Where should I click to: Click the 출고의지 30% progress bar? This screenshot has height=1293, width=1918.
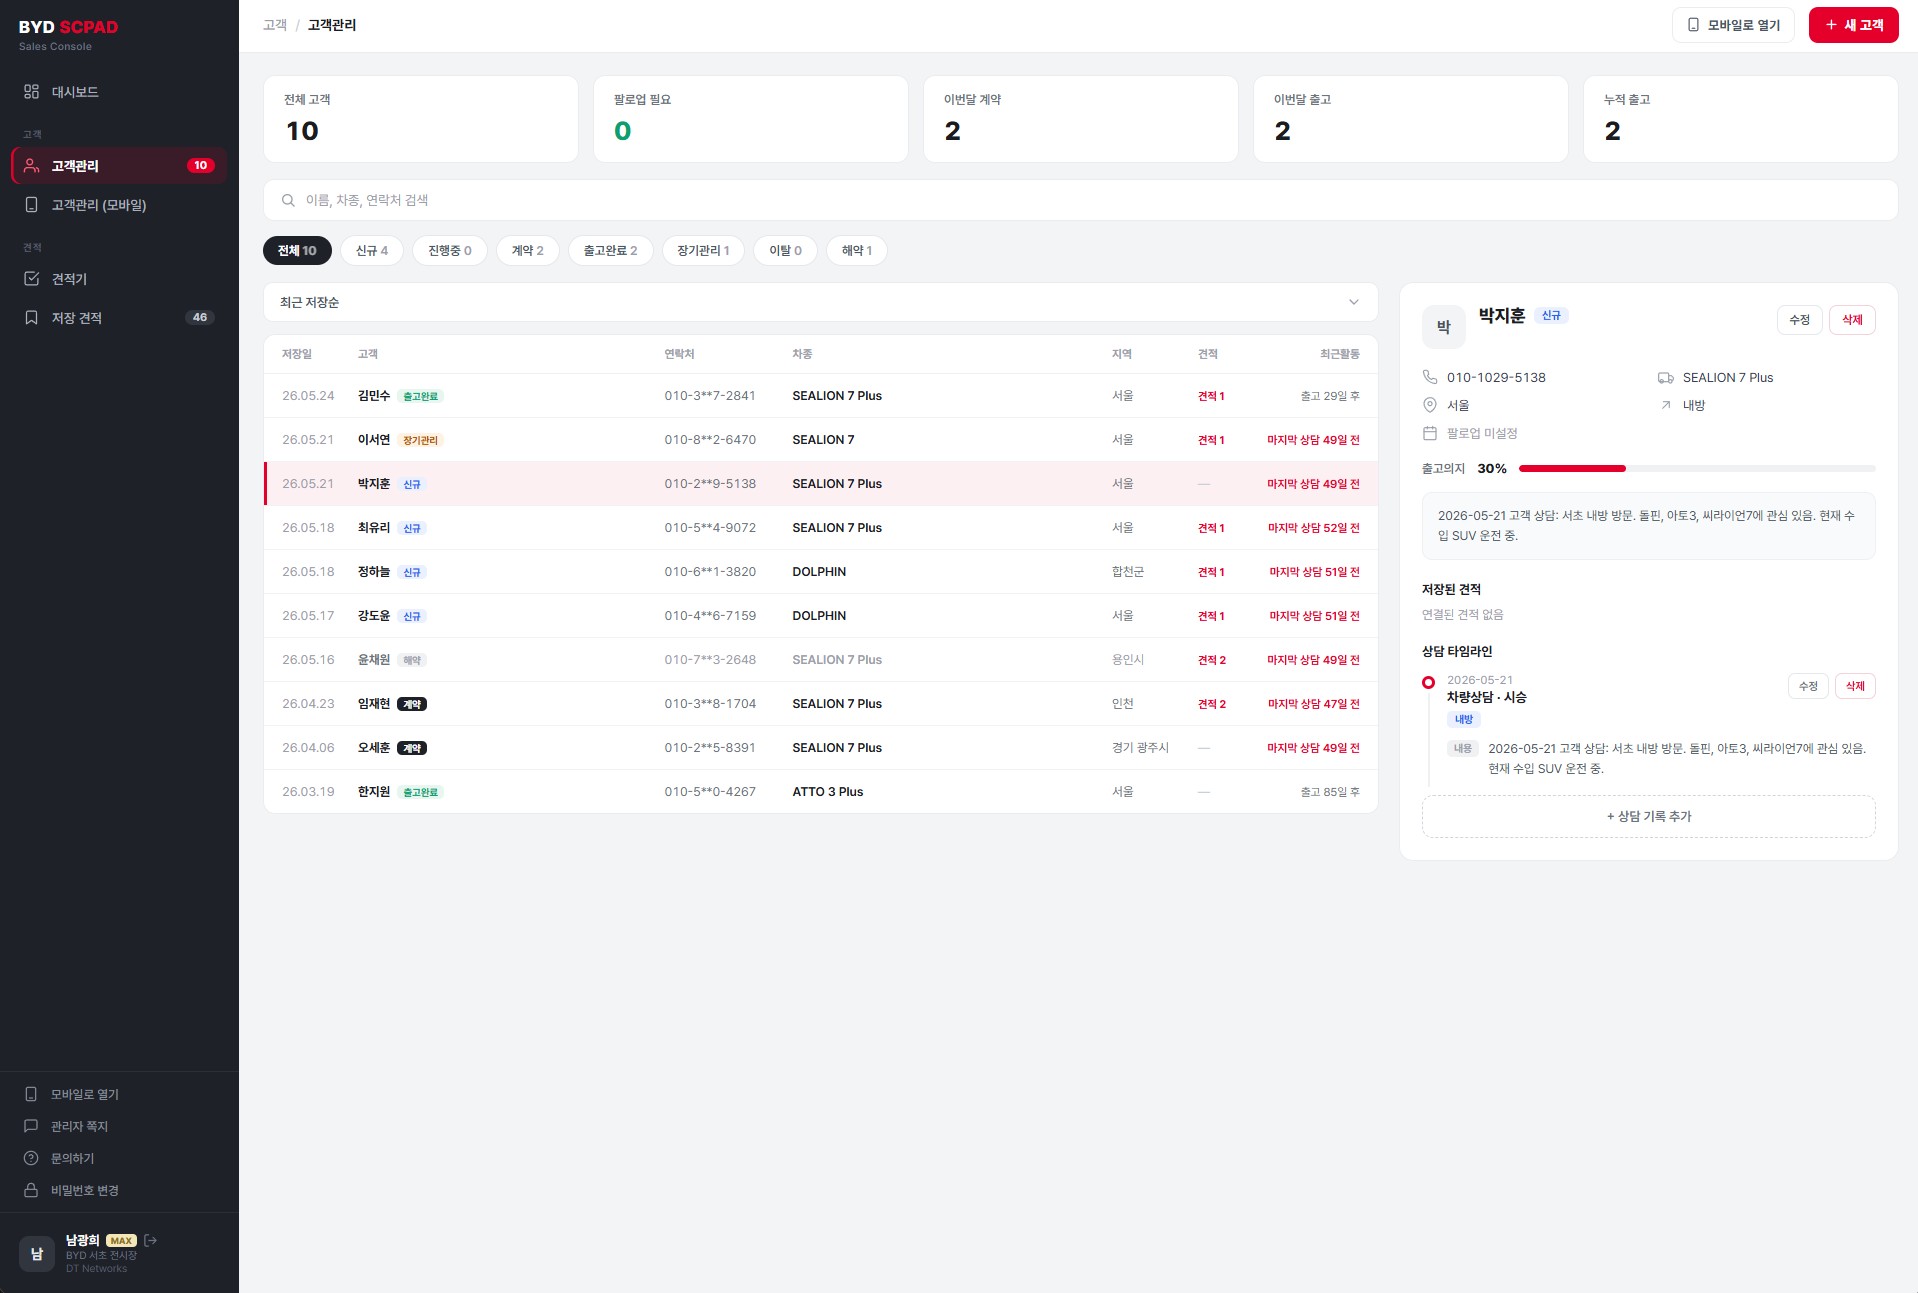click(1696, 468)
